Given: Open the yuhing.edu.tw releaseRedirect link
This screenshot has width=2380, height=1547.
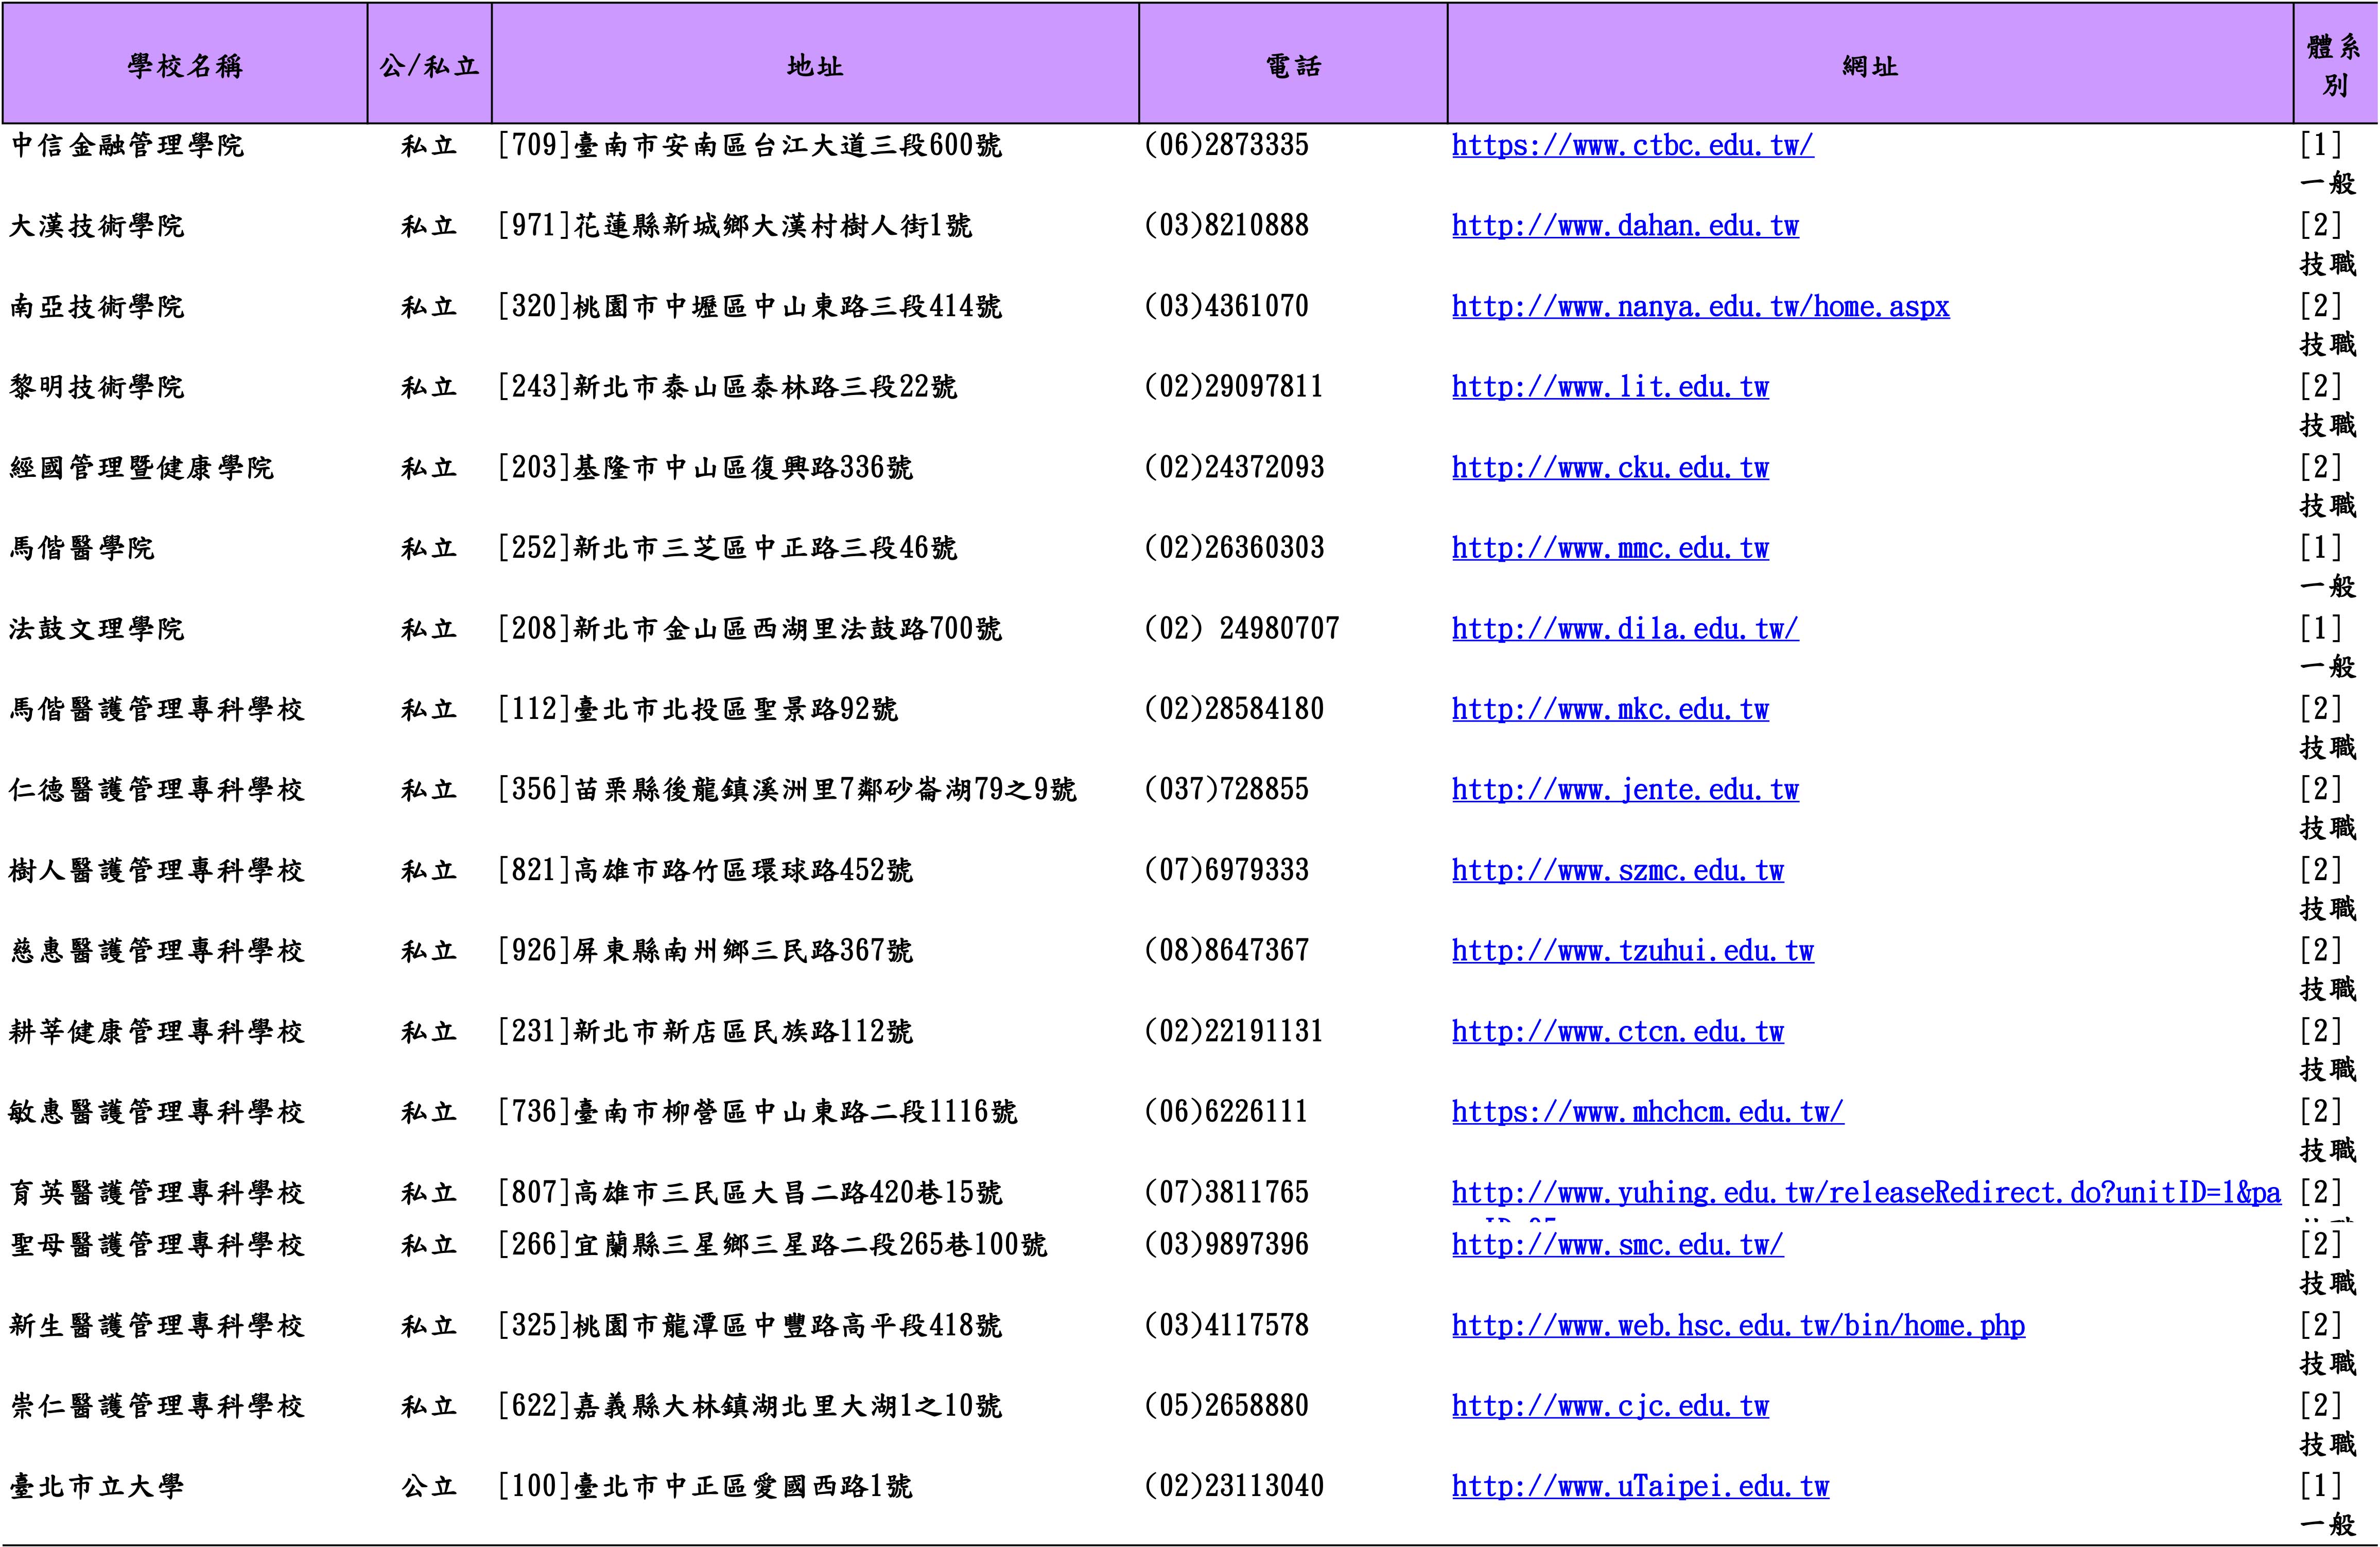Looking at the screenshot, I should click(x=1866, y=1193).
